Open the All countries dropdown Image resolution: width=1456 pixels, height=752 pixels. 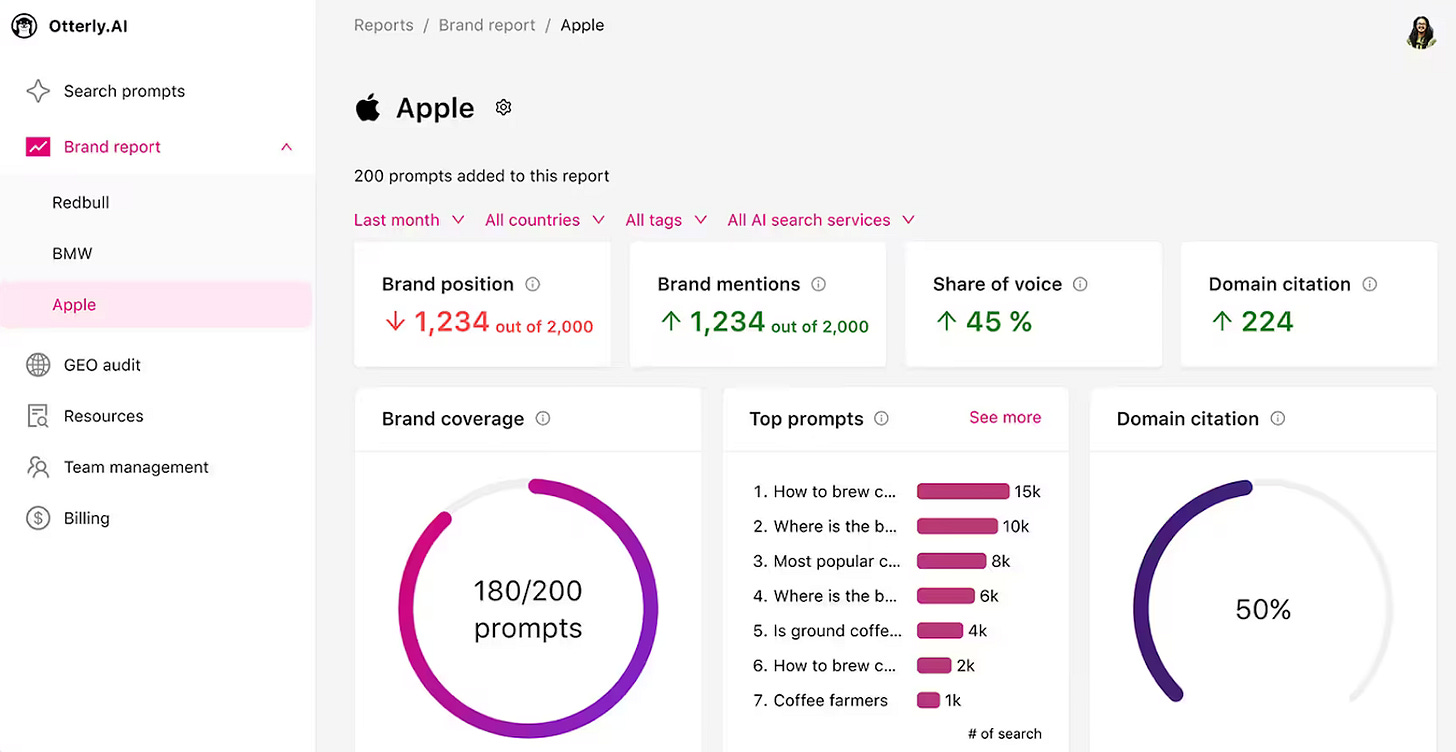pos(544,219)
